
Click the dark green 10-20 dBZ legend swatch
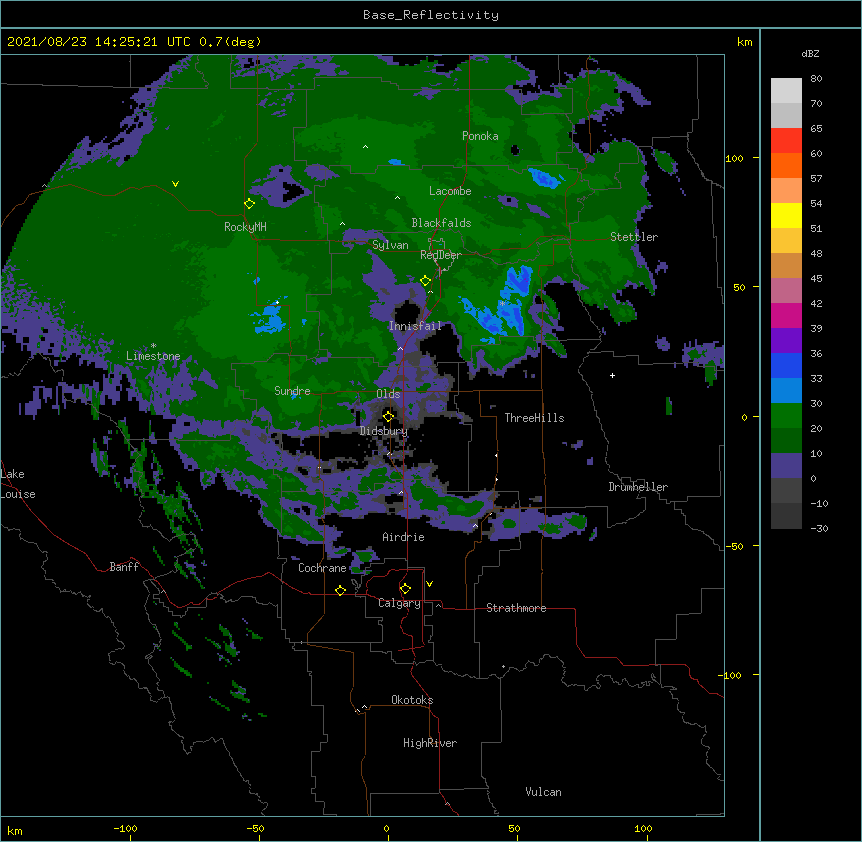click(786, 441)
